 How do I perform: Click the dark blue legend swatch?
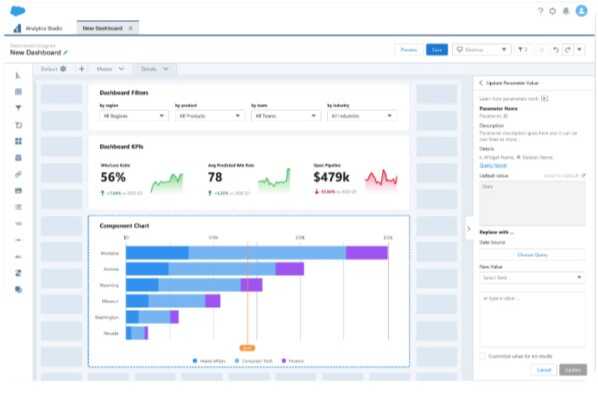[x=195, y=360]
